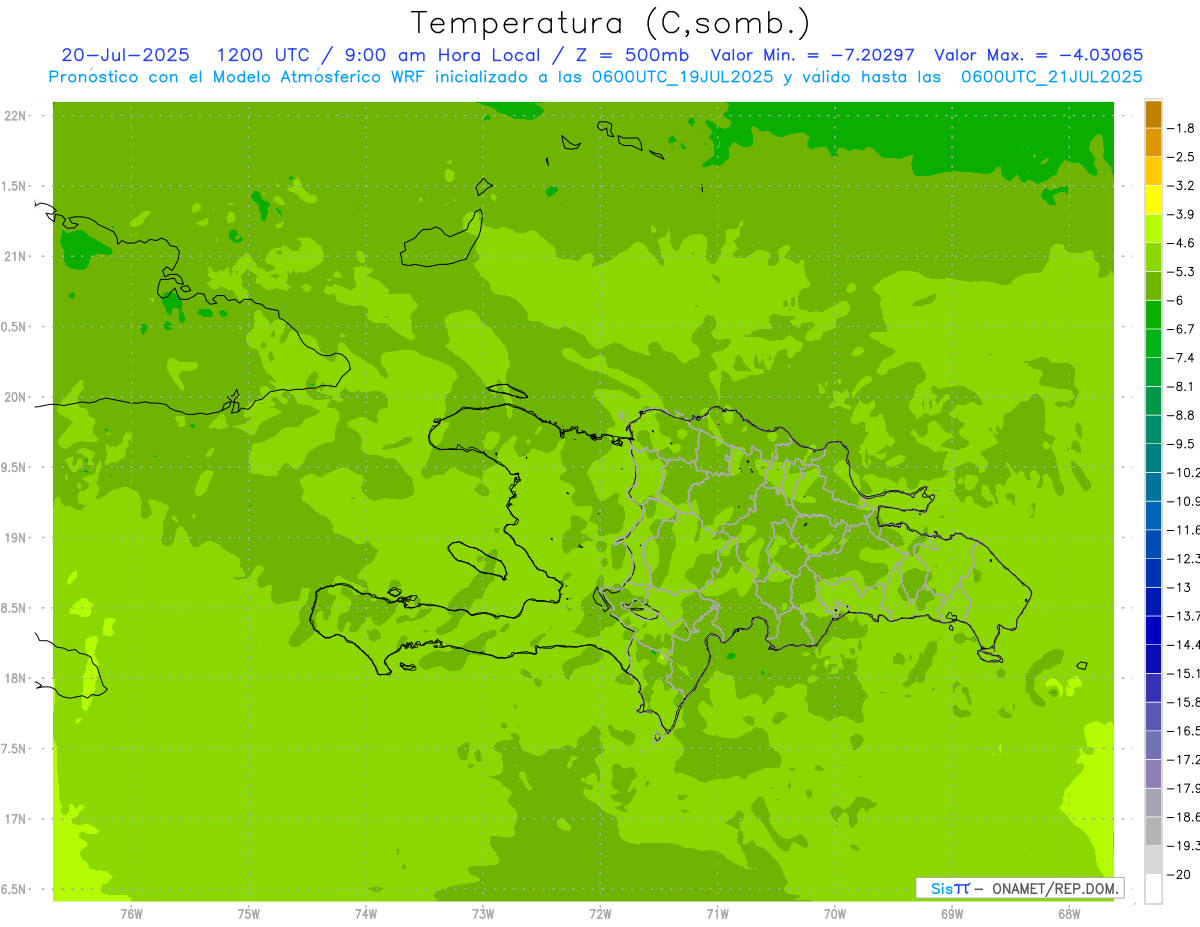This screenshot has height=927, width=1200.
Task: Click the '-1.8' colorbar value
Action: [1182, 128]
